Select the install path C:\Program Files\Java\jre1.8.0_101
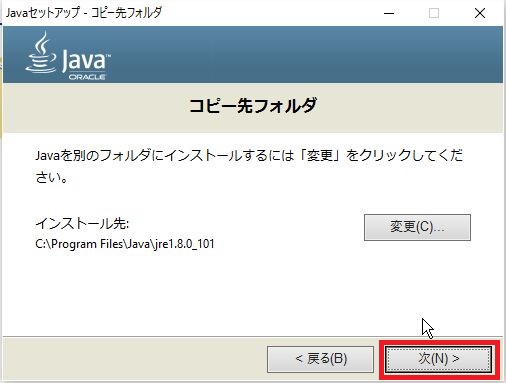The height and width of the screenshot is (383, 506). click(x=125, y=244)
